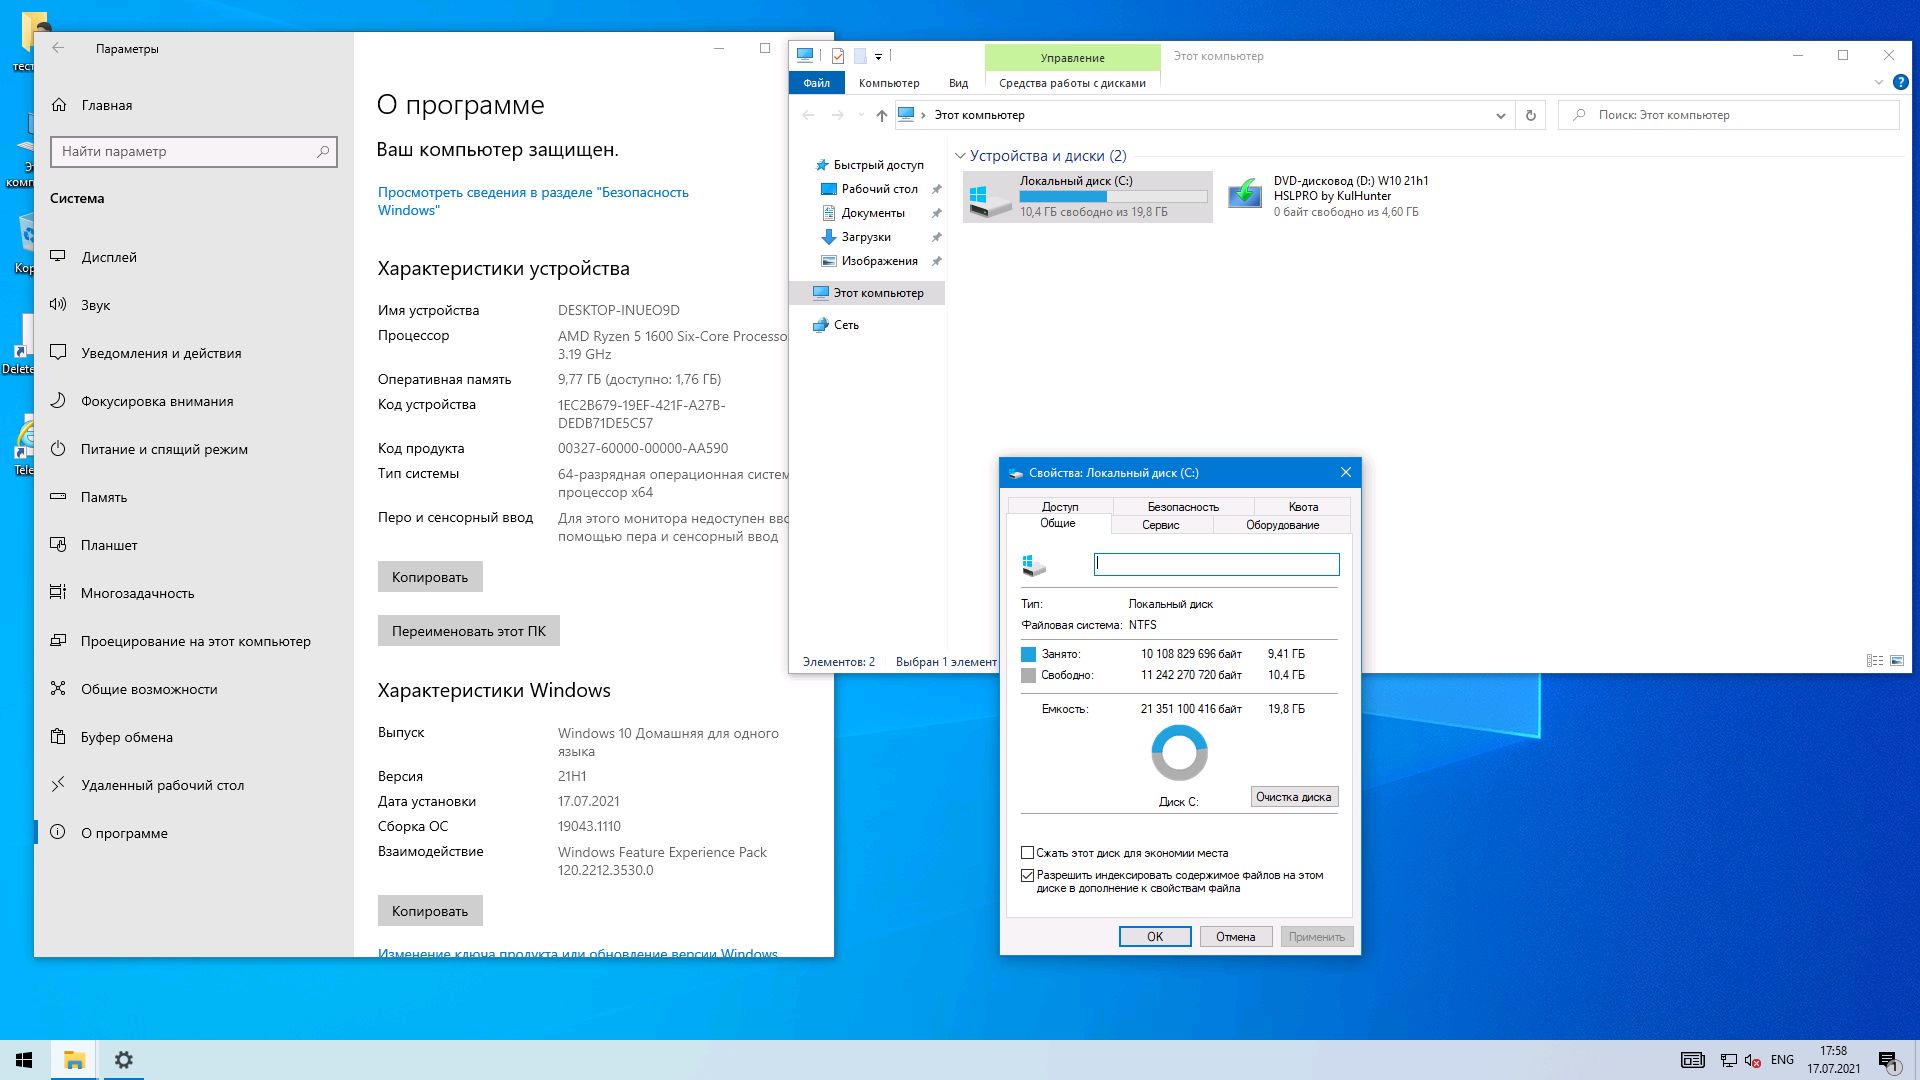The height and width of the screenshot is (1080, 1920).
Task: Collapse the Devices and drives group
Action: click(x=960, y=156)
